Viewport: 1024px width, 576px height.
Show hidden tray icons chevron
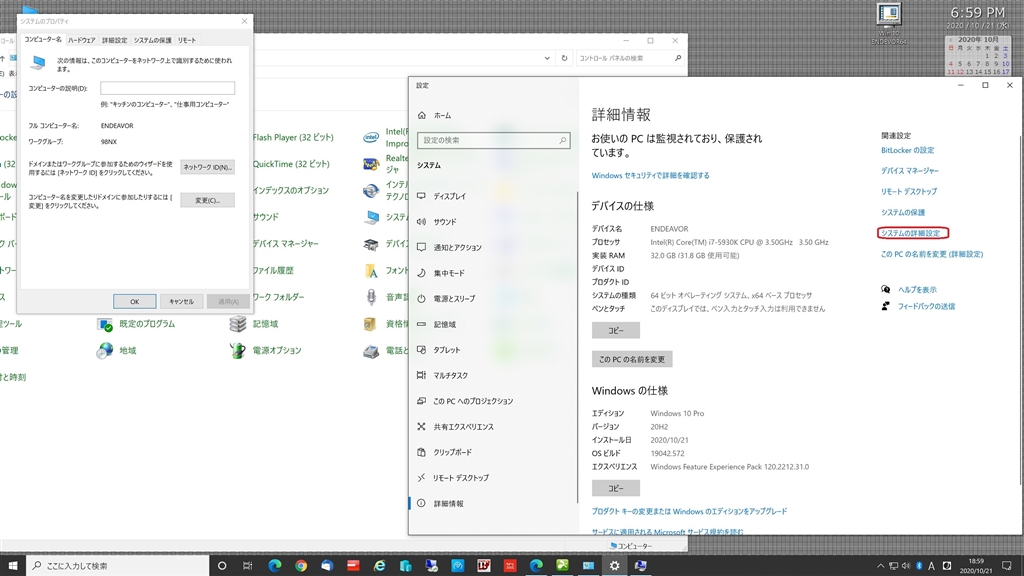(x=880, y=566)
